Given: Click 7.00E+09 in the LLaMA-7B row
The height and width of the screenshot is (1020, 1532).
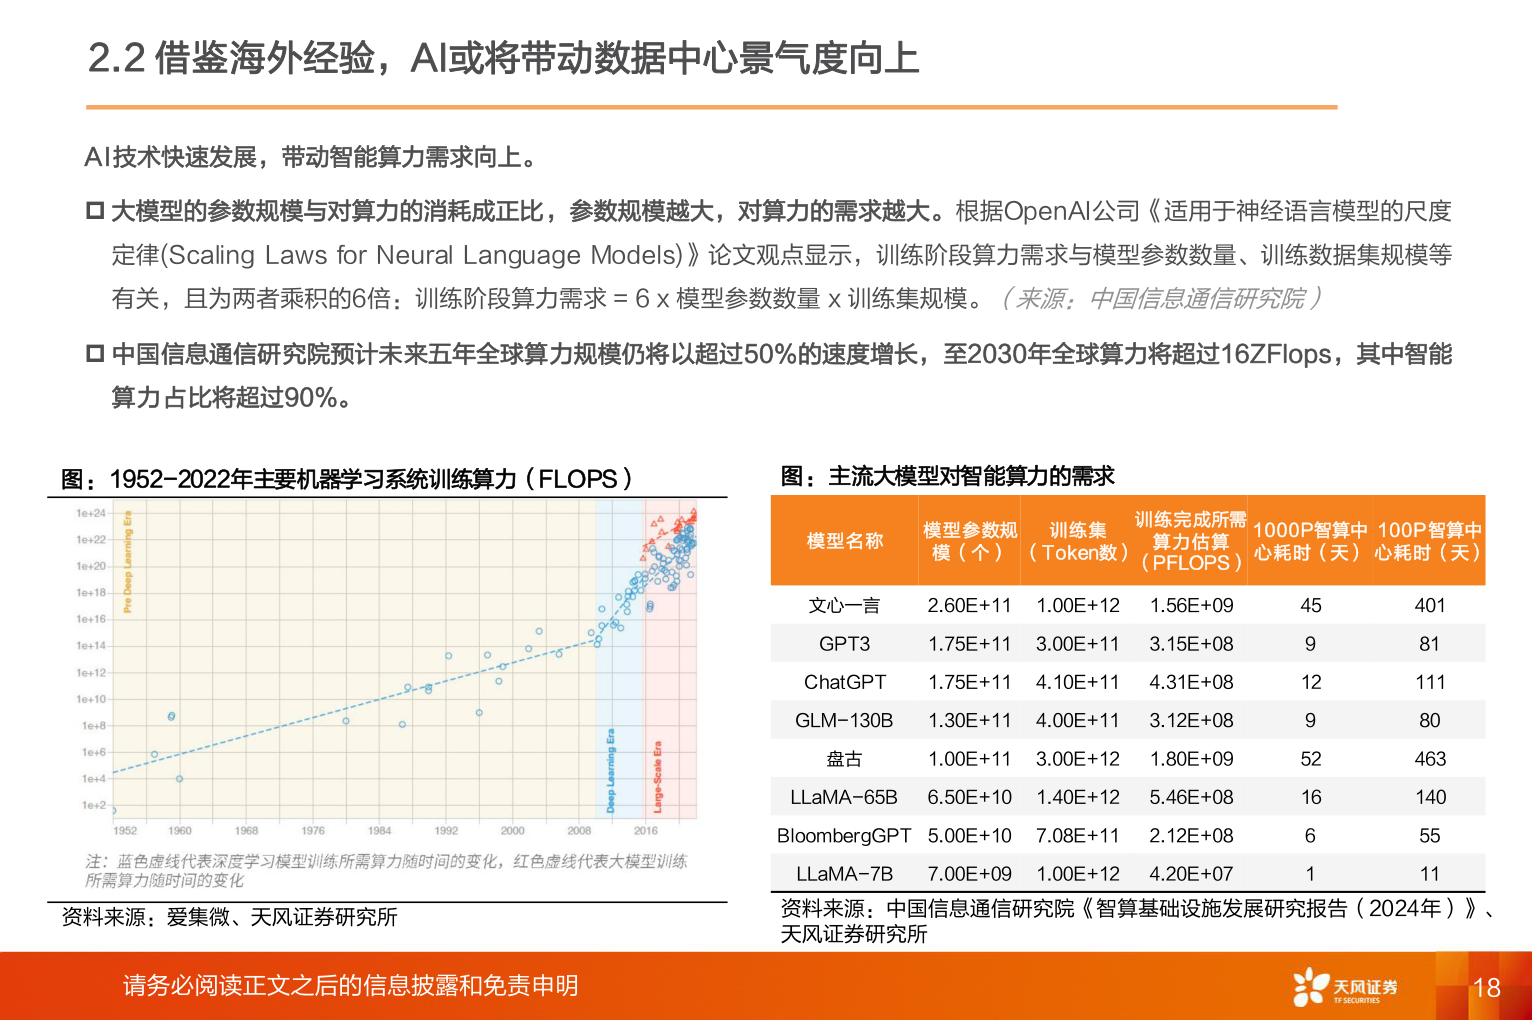Looking at the screenshot, I should click(x=969, y=874).
